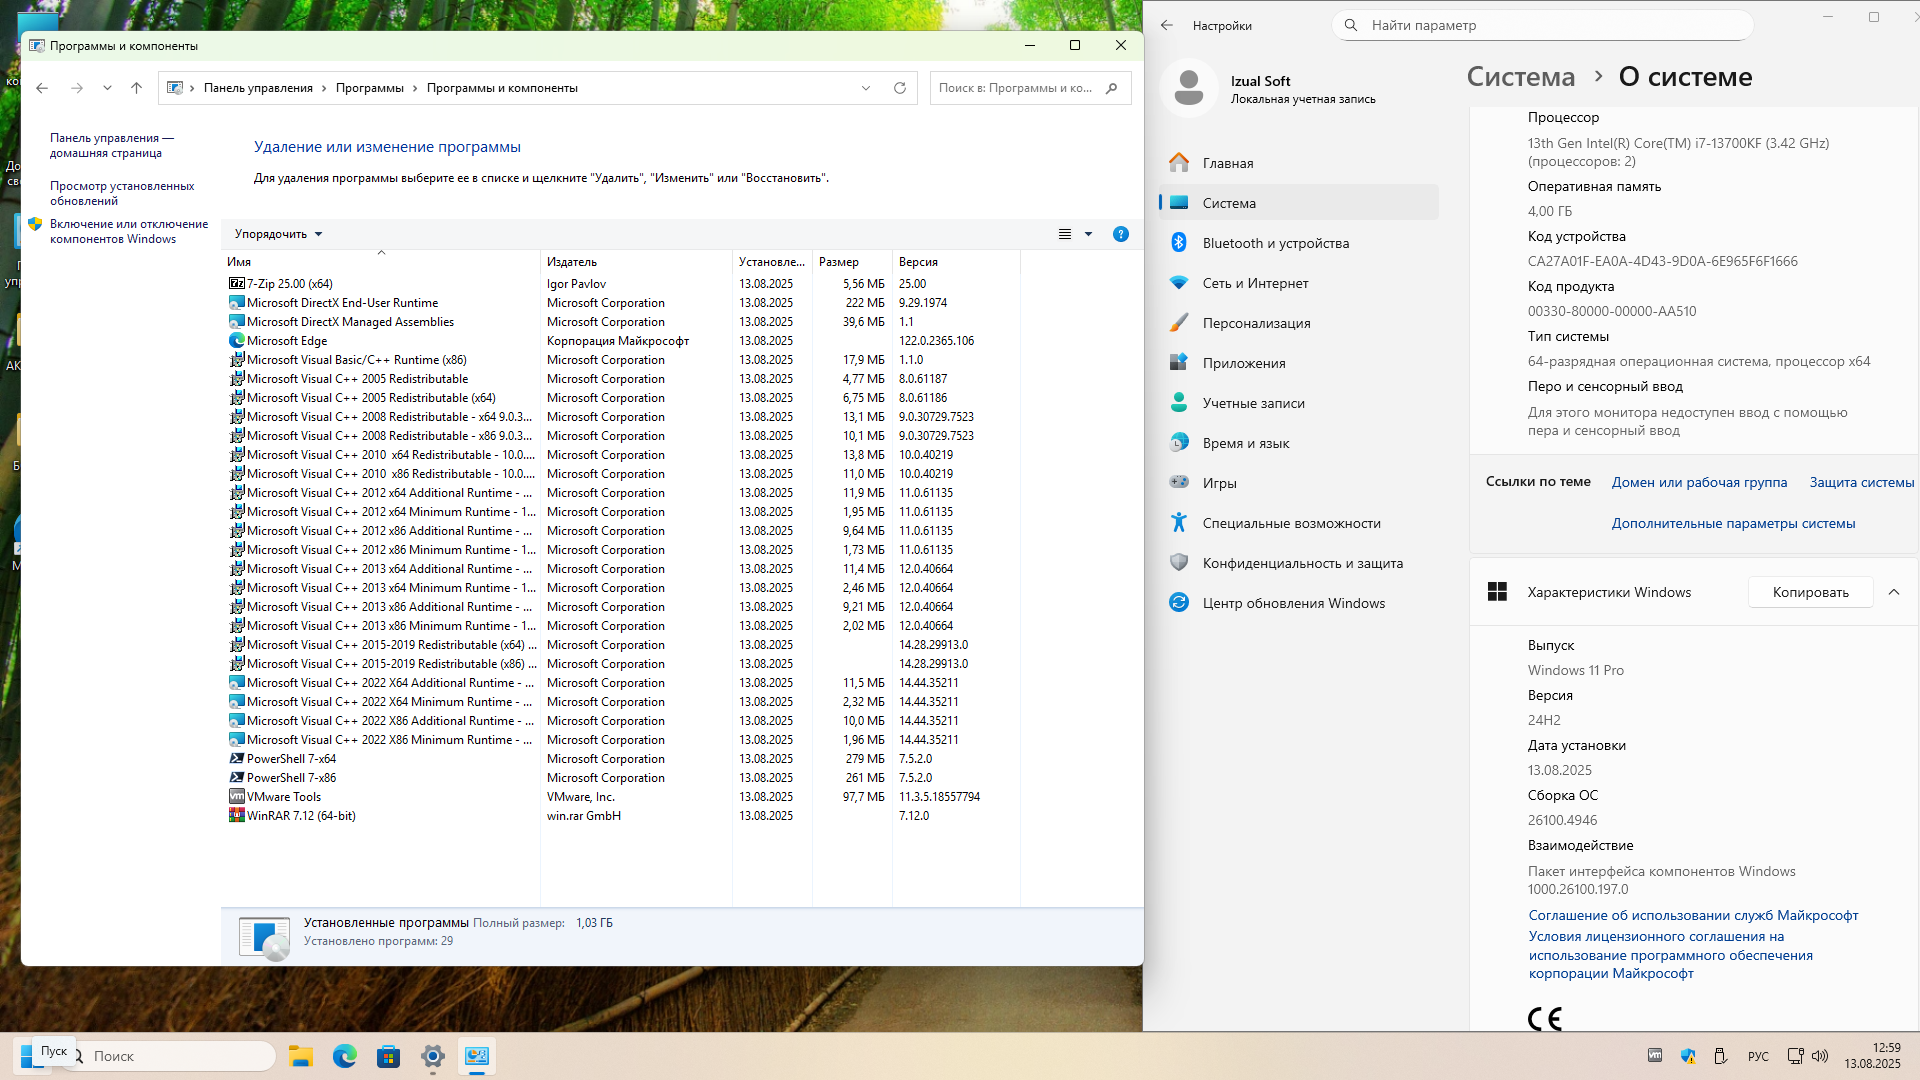Viewport: 1920px width, 1080px height.
Task: Click Панель управления in breadcrumb path
Action: coord(258,88)
